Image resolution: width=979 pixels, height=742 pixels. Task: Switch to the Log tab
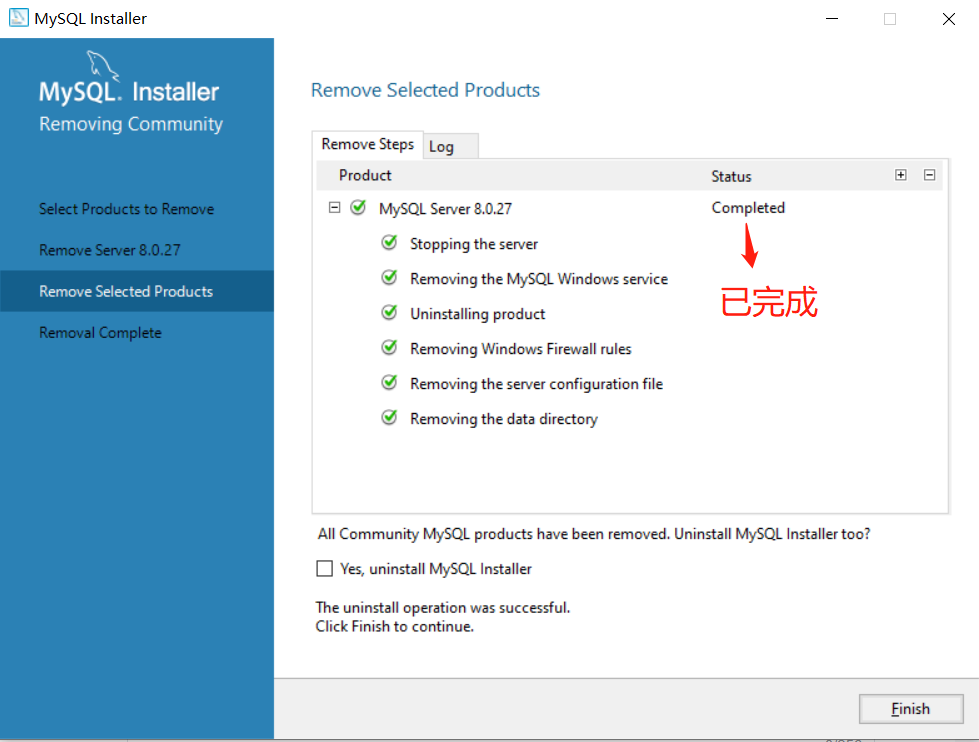click(449, 145)
